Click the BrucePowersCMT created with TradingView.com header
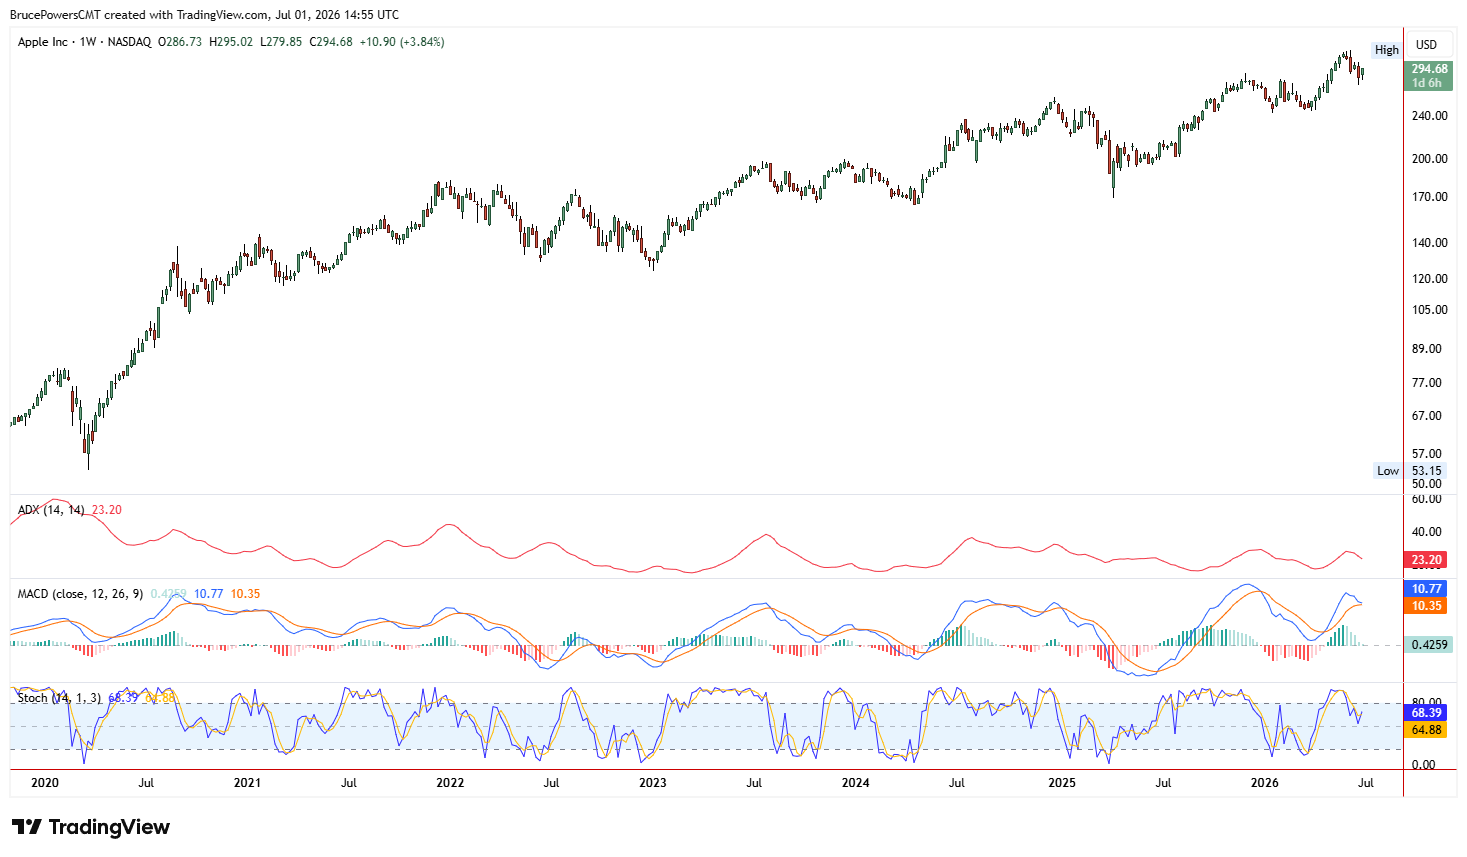1467x857 pixels. click(204, 15)
